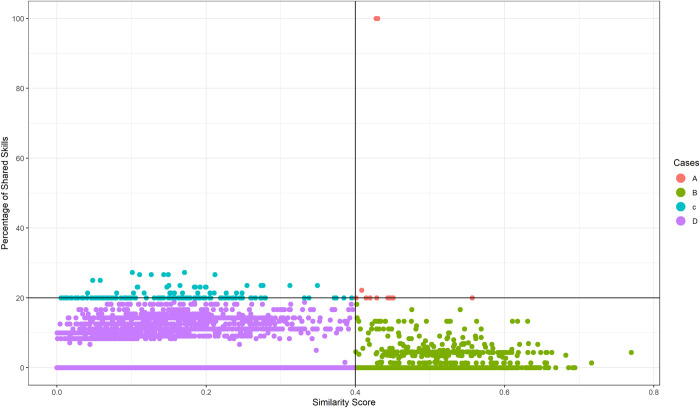Click the purple Case D legend swatch

[x=681, y=221]
